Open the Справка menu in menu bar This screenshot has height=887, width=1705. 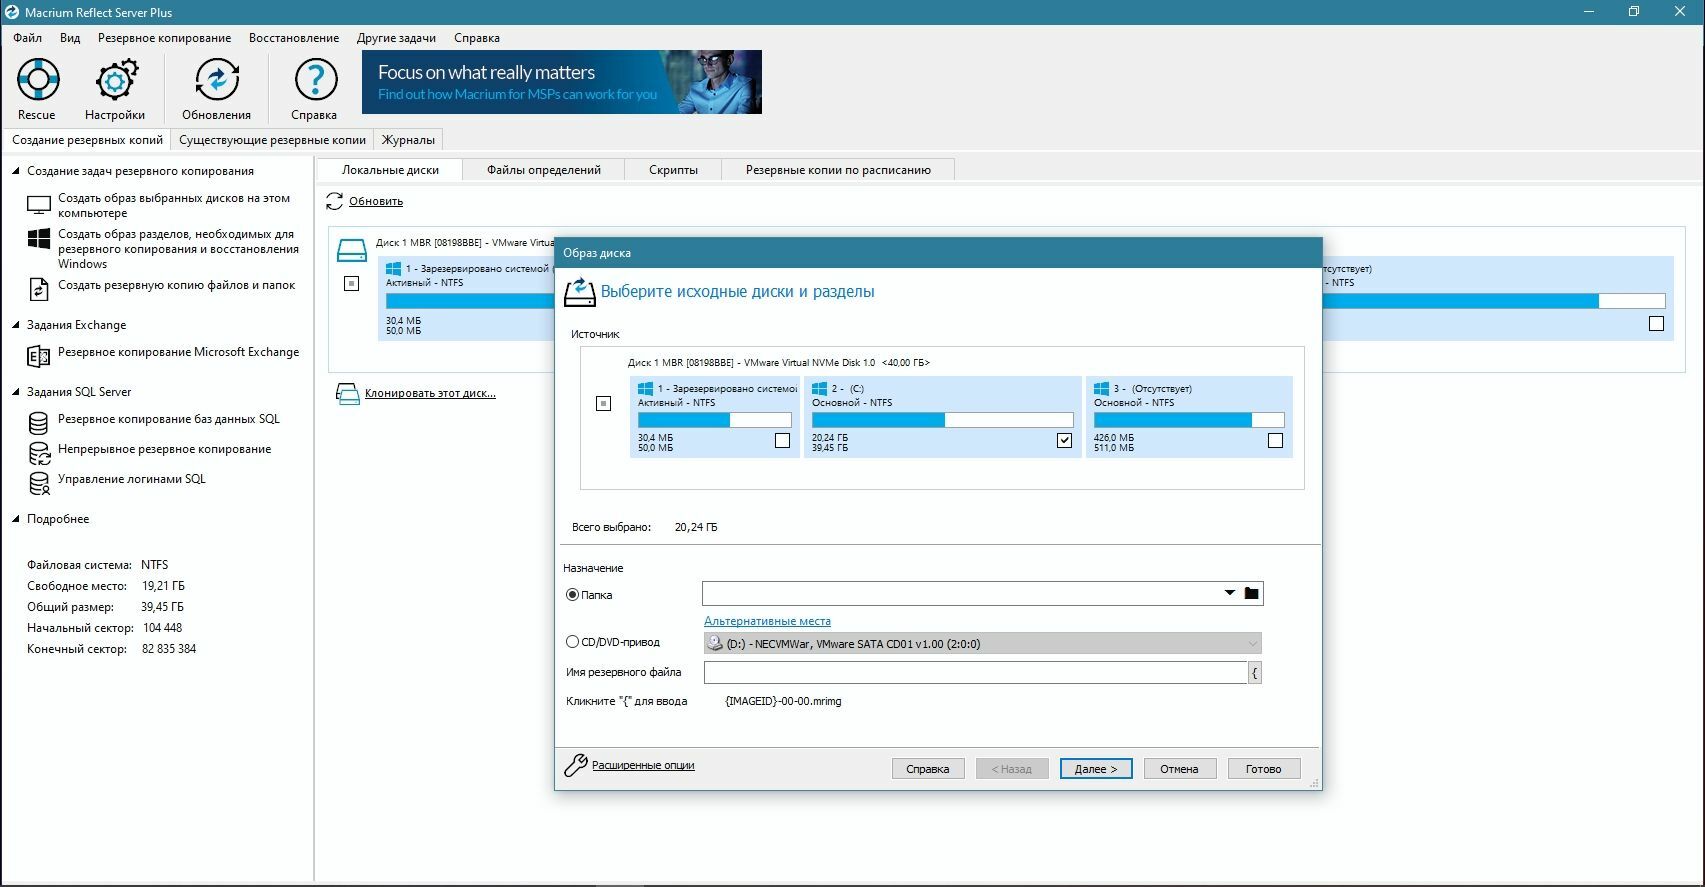tap(477, 38)
